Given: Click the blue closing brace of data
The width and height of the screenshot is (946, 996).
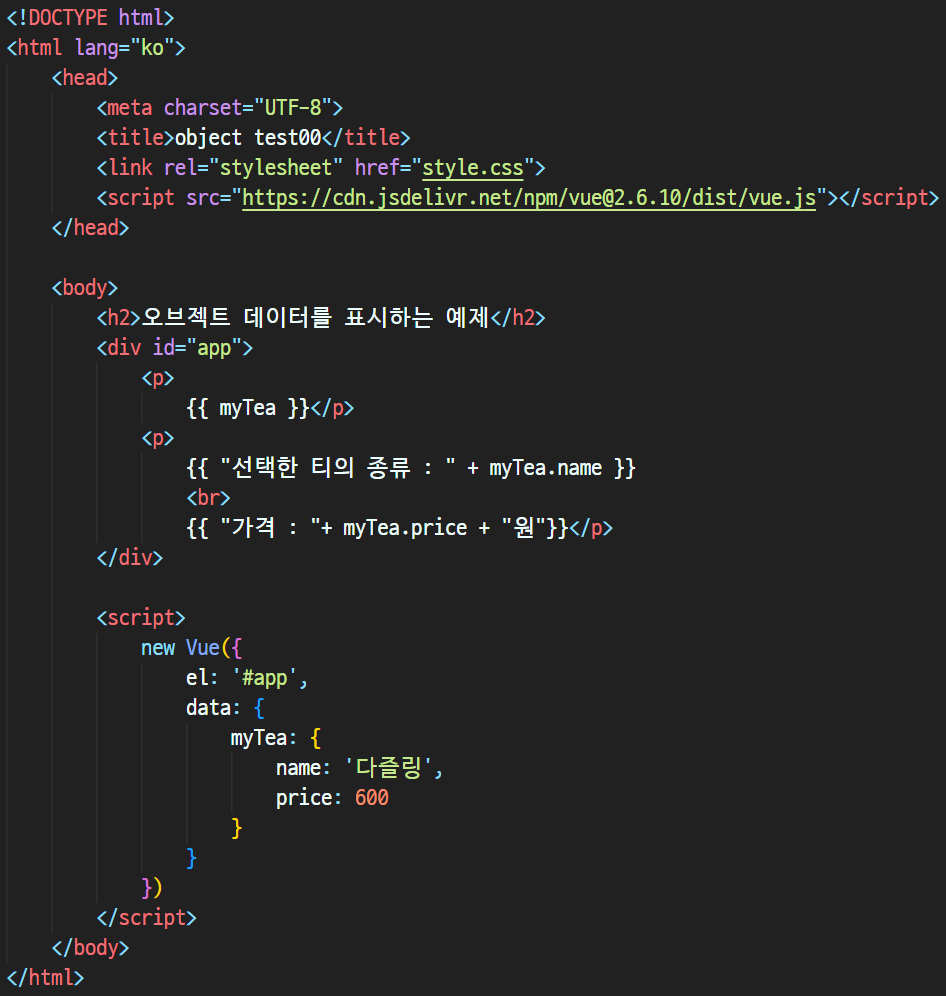Looking at the screenshot, I should [191, 858].
